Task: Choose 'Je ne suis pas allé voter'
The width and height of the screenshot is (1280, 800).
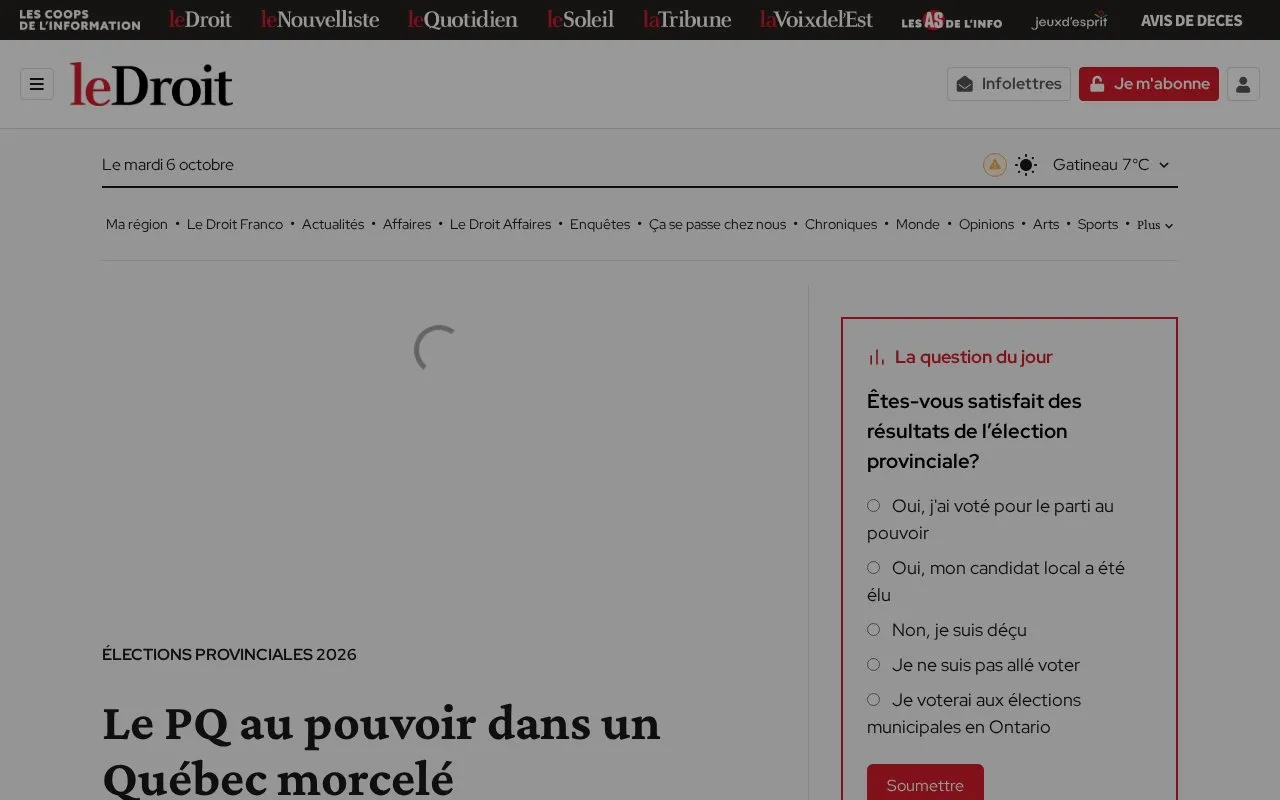Action: point(873,665)
